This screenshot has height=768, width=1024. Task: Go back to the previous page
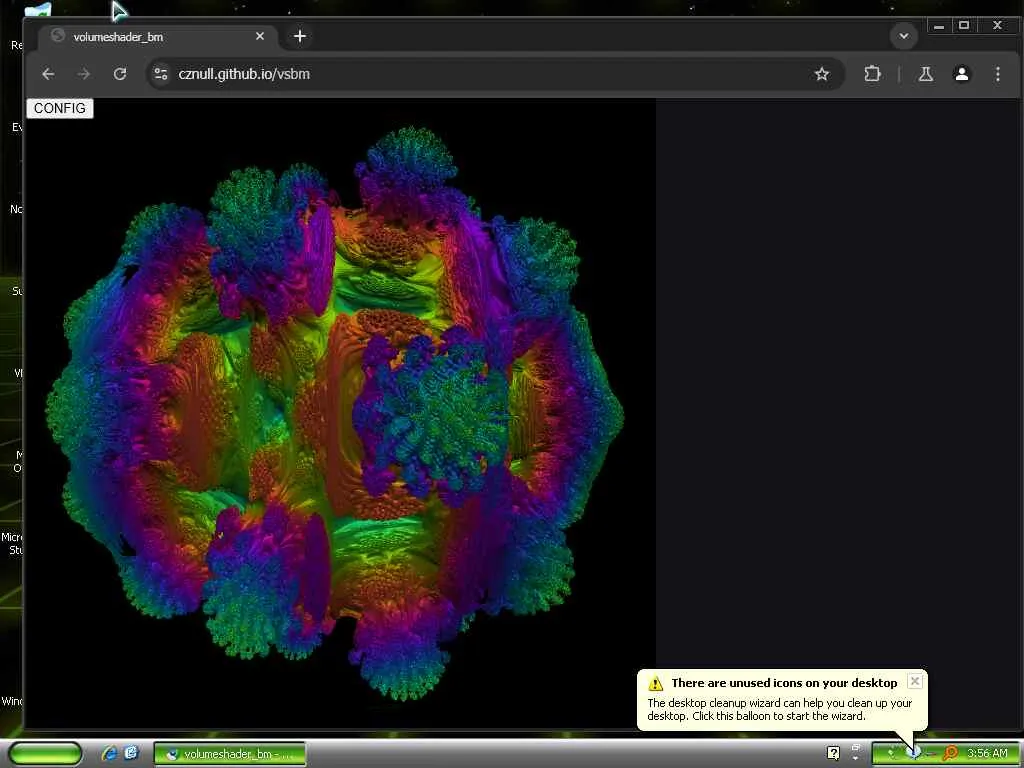(48, 74)
